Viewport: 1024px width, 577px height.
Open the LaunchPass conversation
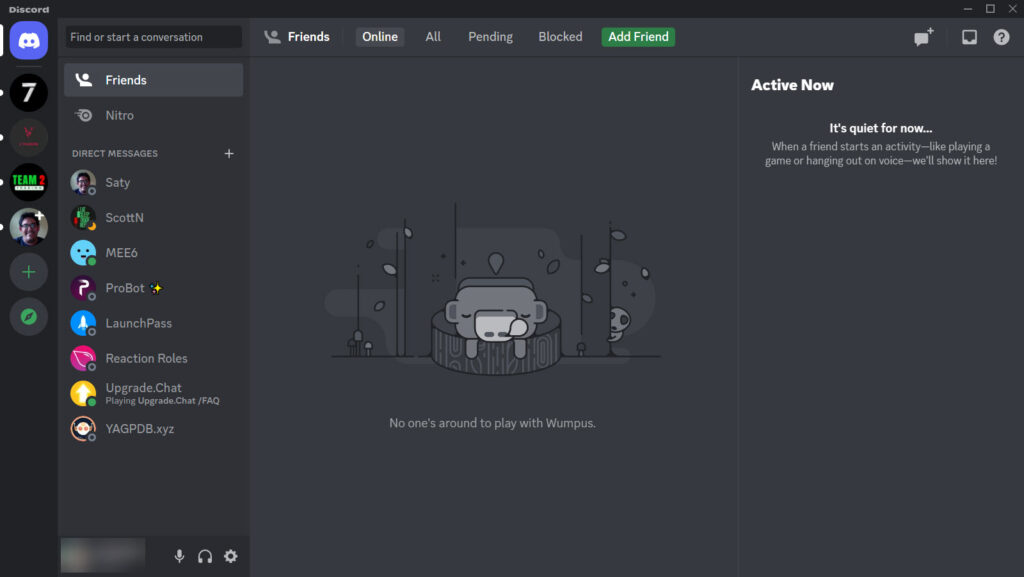pos(153,323)
